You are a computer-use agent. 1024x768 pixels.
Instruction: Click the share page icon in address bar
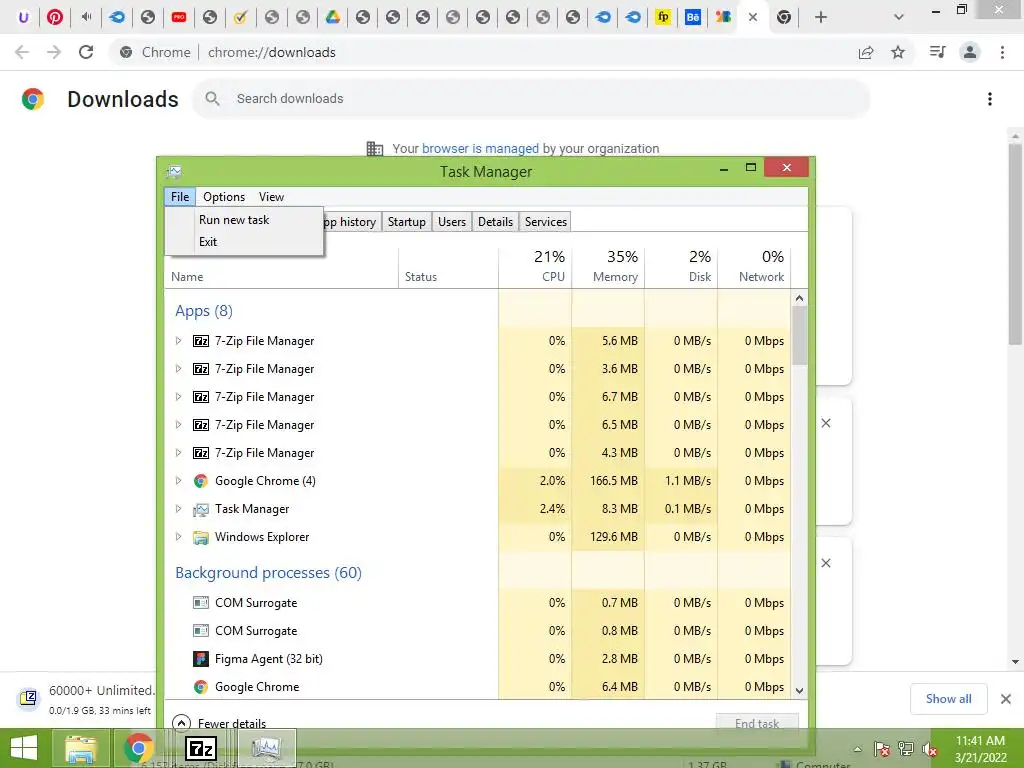866,52
